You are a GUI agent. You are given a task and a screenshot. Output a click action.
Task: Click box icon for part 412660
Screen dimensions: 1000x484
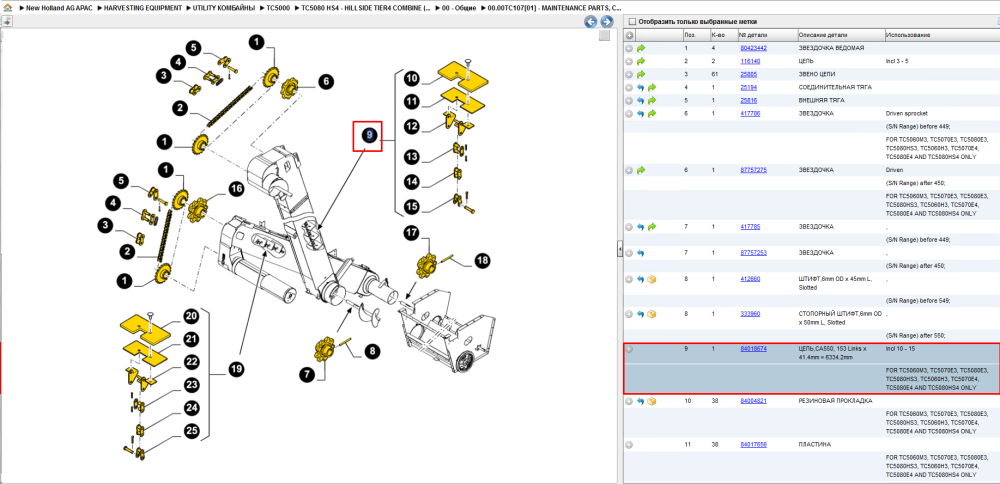click(652, 279)
